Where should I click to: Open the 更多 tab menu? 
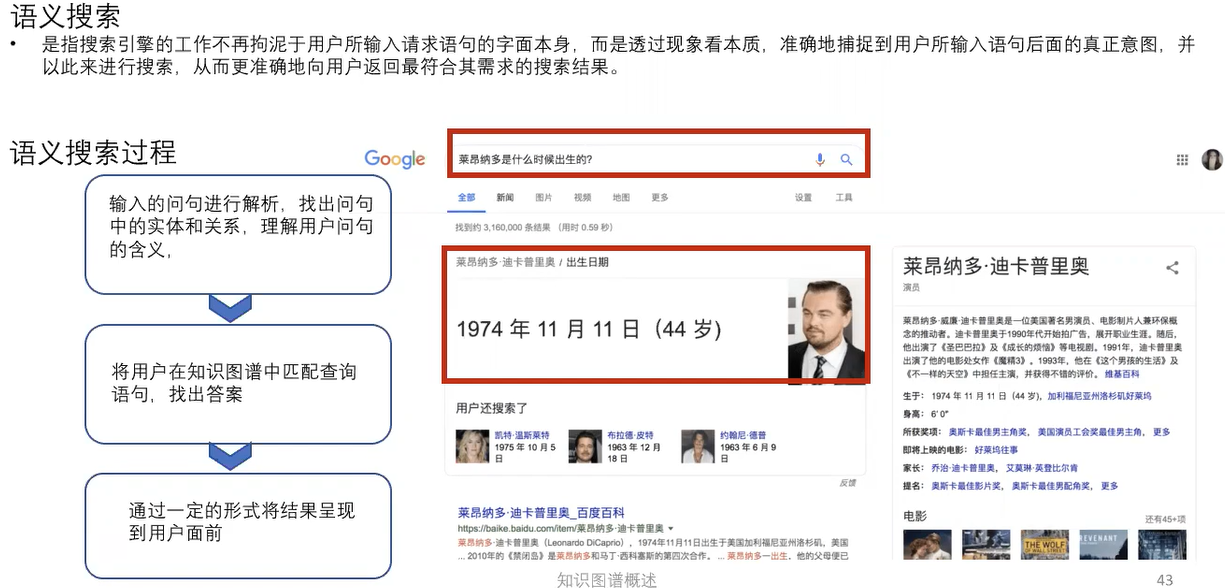click(660, 197)
